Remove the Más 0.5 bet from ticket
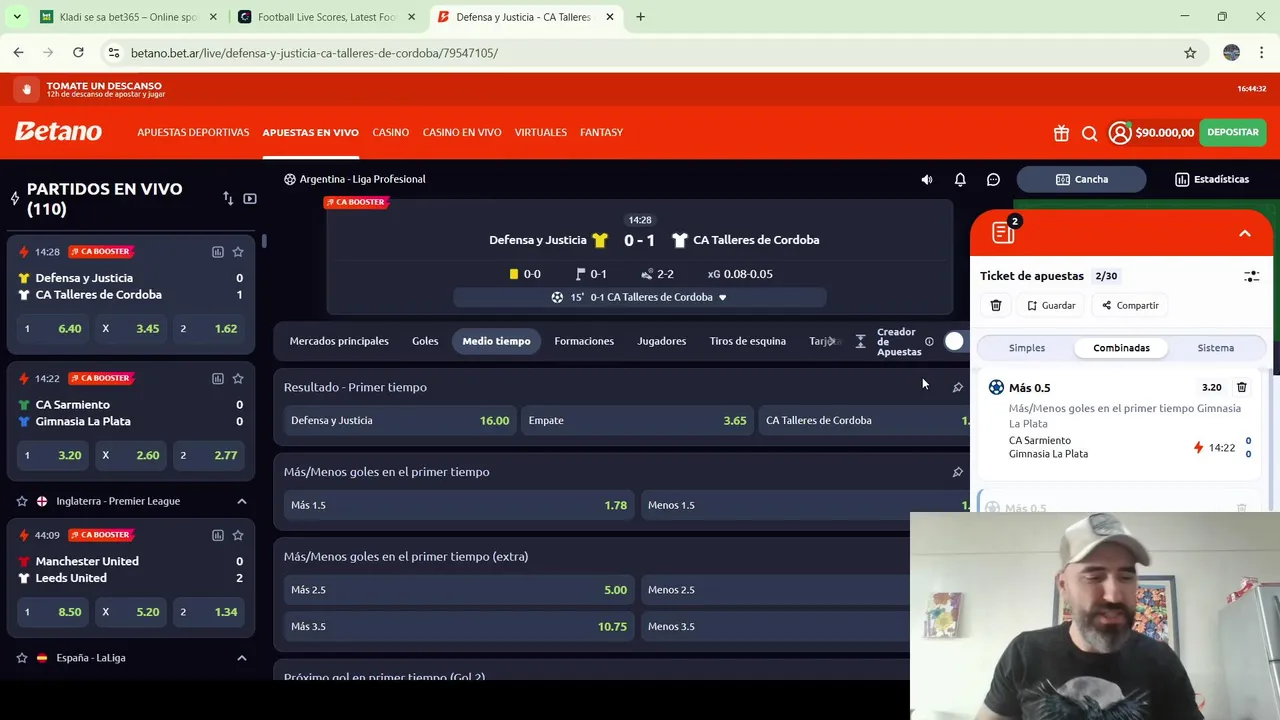This screenshot has height=720, width=1280. tap(1241, 388)
